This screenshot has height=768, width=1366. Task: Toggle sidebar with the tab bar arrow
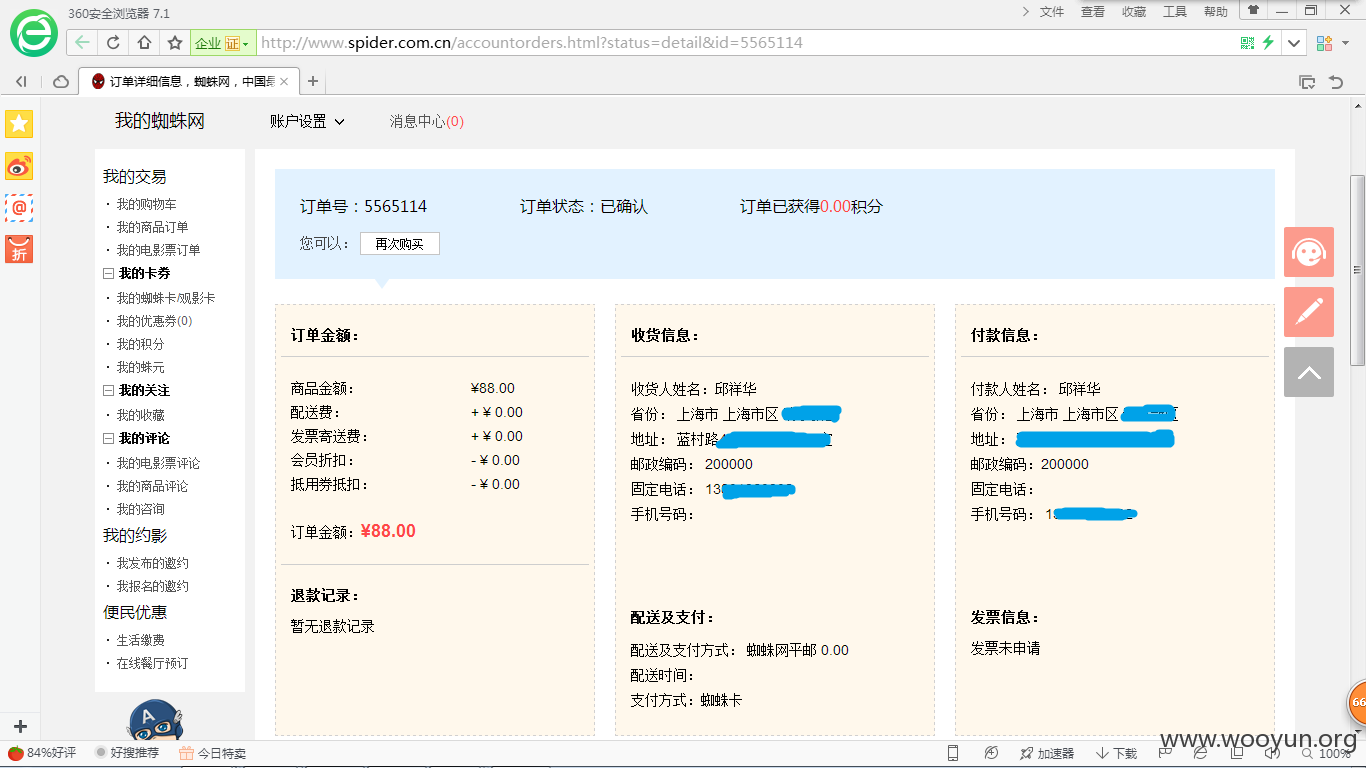21,82
